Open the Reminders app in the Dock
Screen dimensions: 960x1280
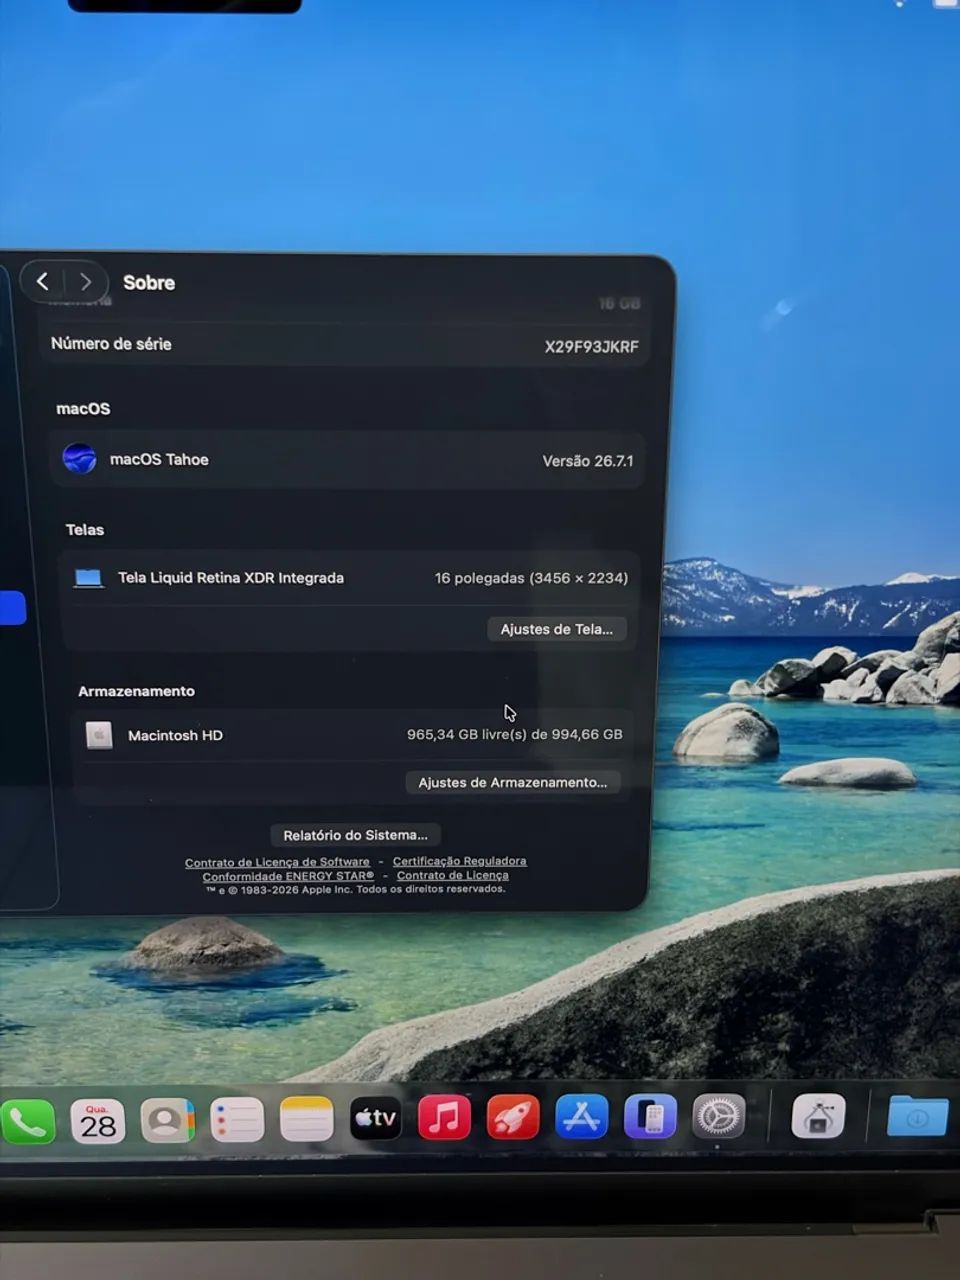pyautogui.click(x=237, y=1120)
